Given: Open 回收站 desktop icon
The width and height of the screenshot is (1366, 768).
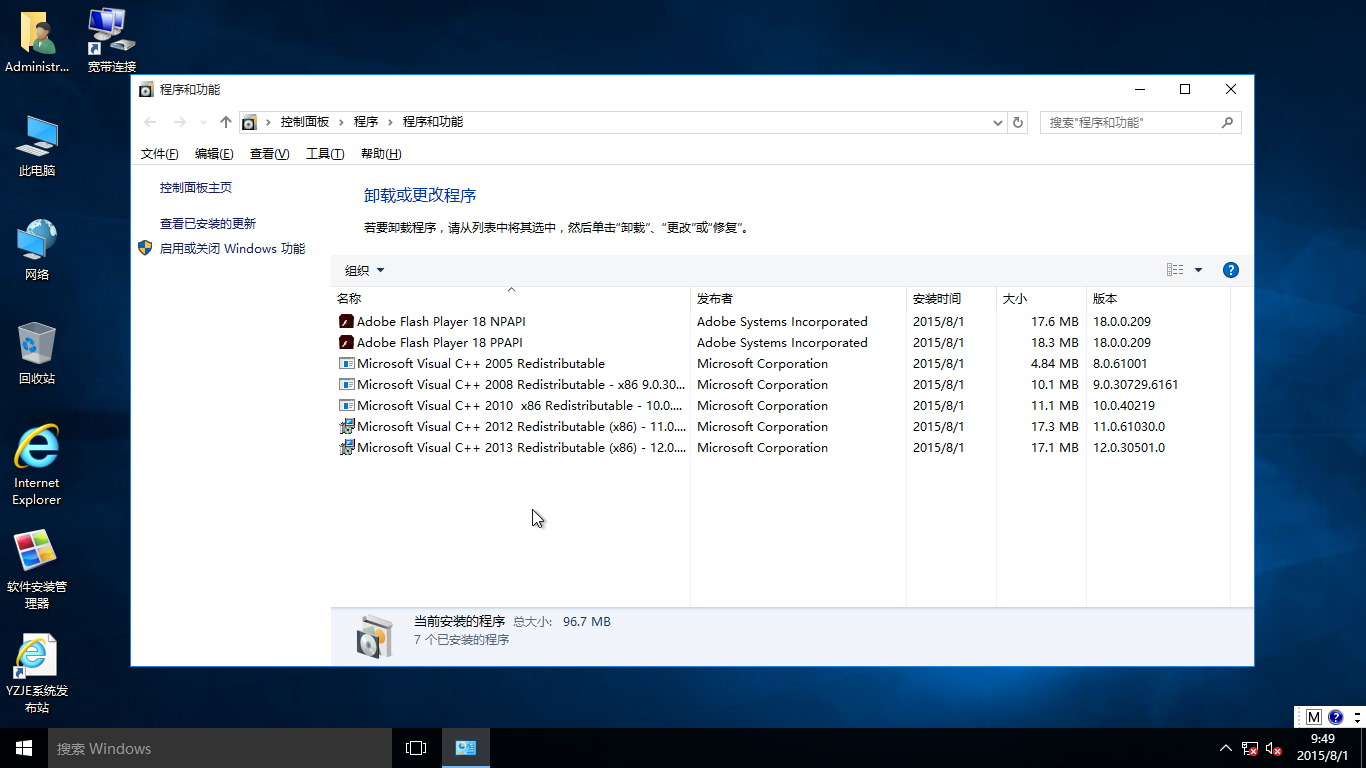Looking at the screenshot, I should pyautogui.click(x=37, y=355).
